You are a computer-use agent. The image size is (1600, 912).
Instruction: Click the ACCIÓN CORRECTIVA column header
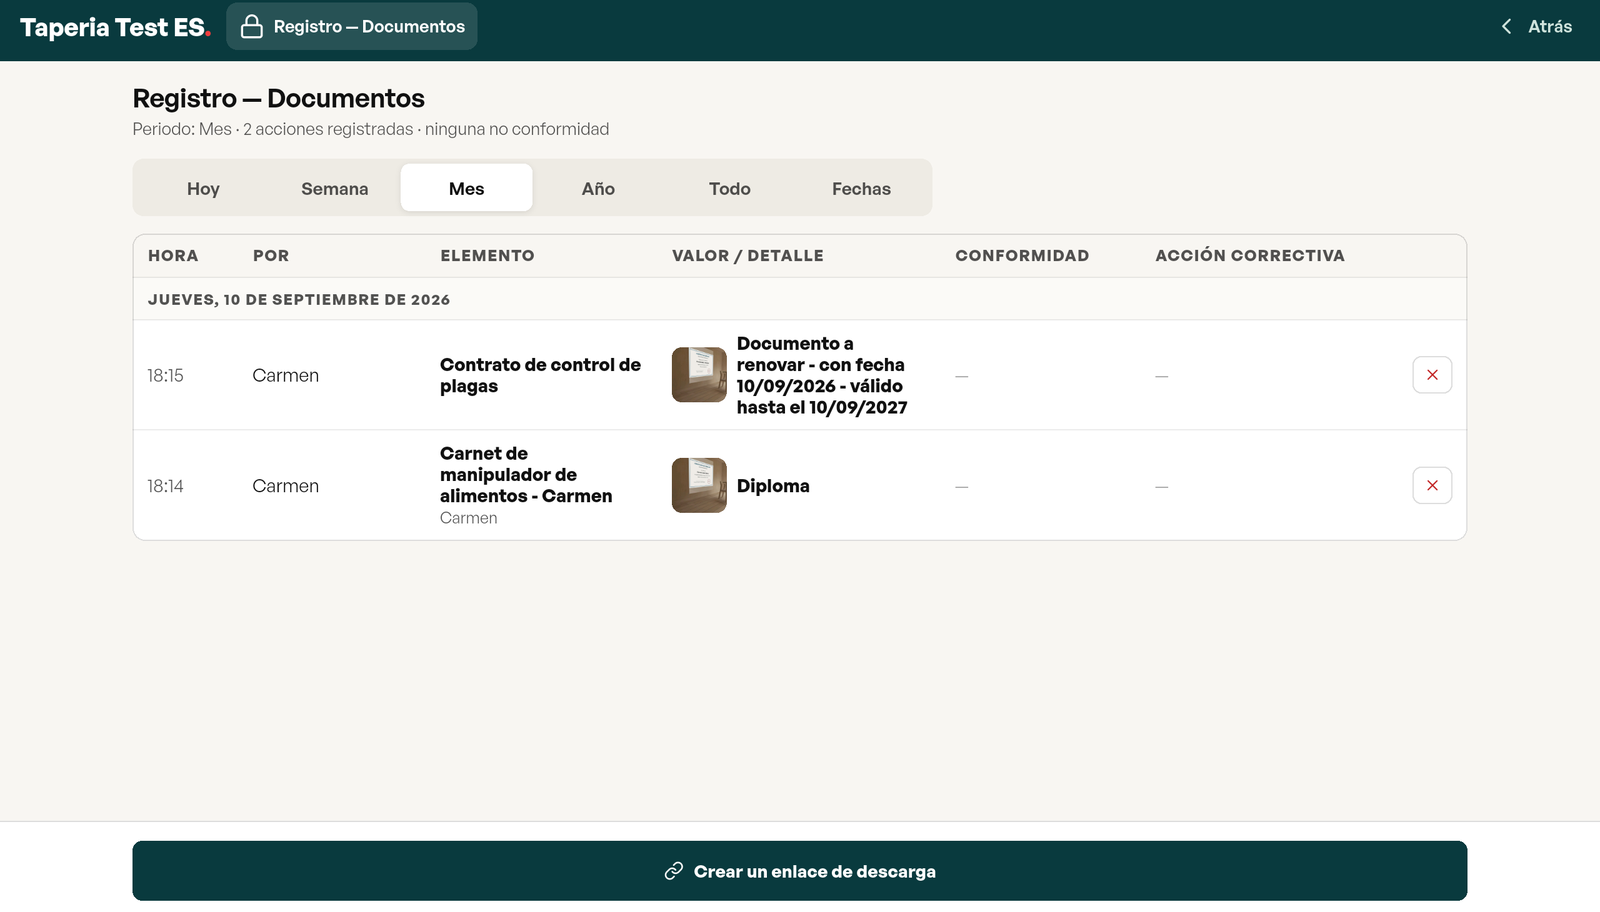click(1250, 256)
